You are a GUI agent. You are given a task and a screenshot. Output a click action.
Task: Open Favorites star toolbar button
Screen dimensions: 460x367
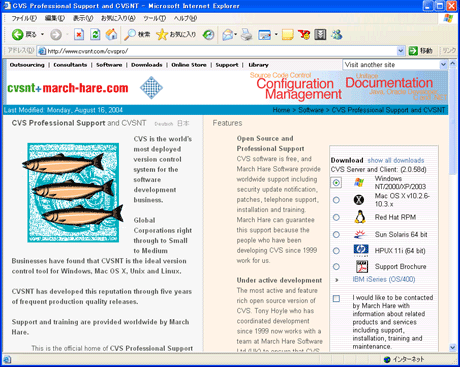[x=176, y=34]
